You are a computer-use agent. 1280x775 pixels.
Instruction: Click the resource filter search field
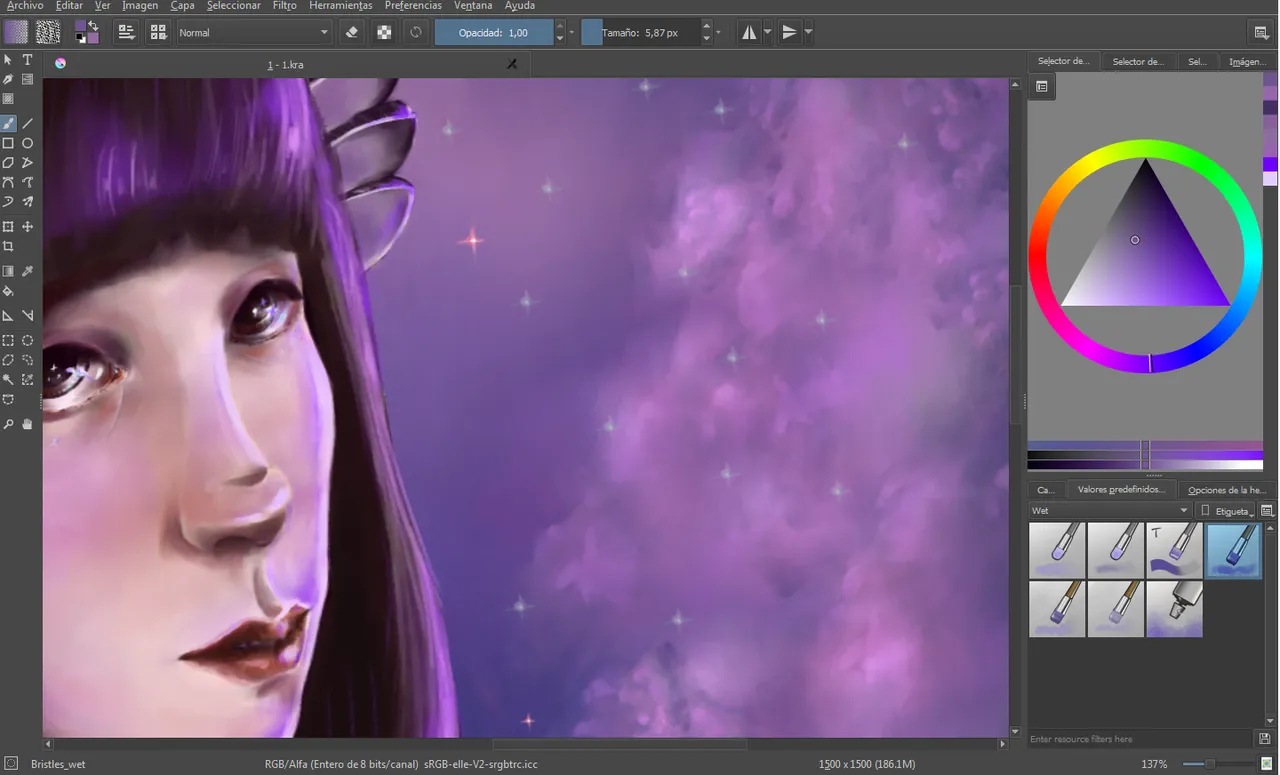click(1140, 739)
